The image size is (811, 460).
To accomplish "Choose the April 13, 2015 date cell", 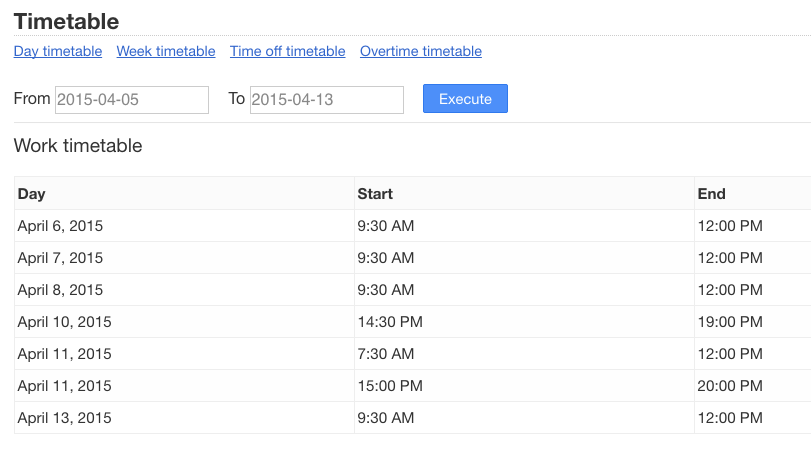I will (x=64, y=418).
